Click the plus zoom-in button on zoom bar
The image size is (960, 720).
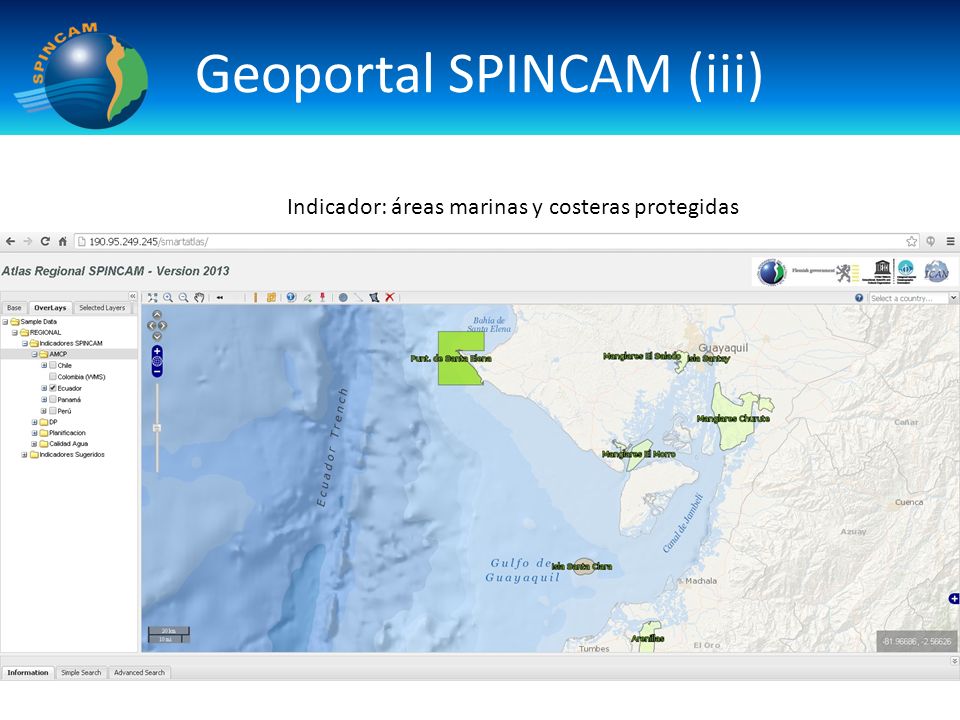coord(157,351)
